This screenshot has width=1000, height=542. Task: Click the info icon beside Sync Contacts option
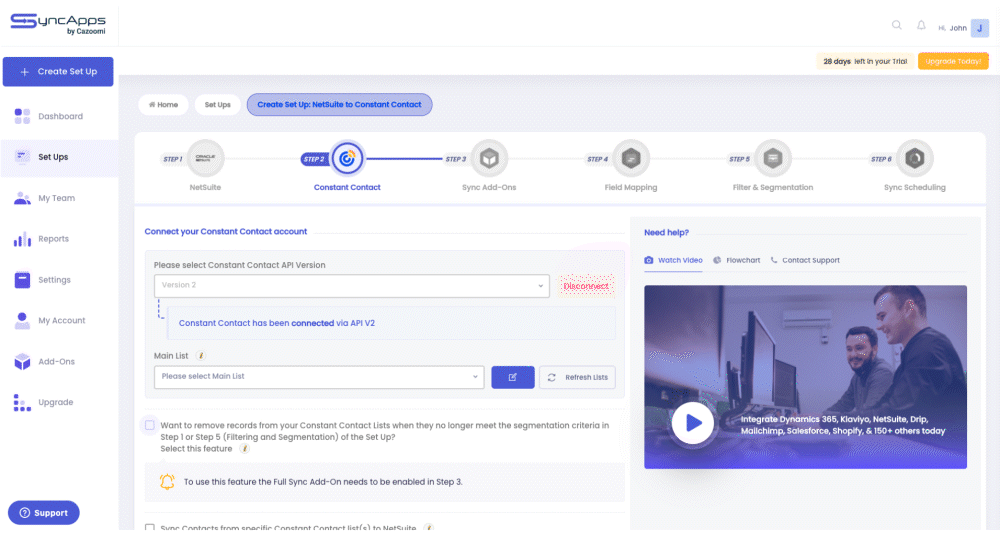pyautogui.click(x=429, y=528)
